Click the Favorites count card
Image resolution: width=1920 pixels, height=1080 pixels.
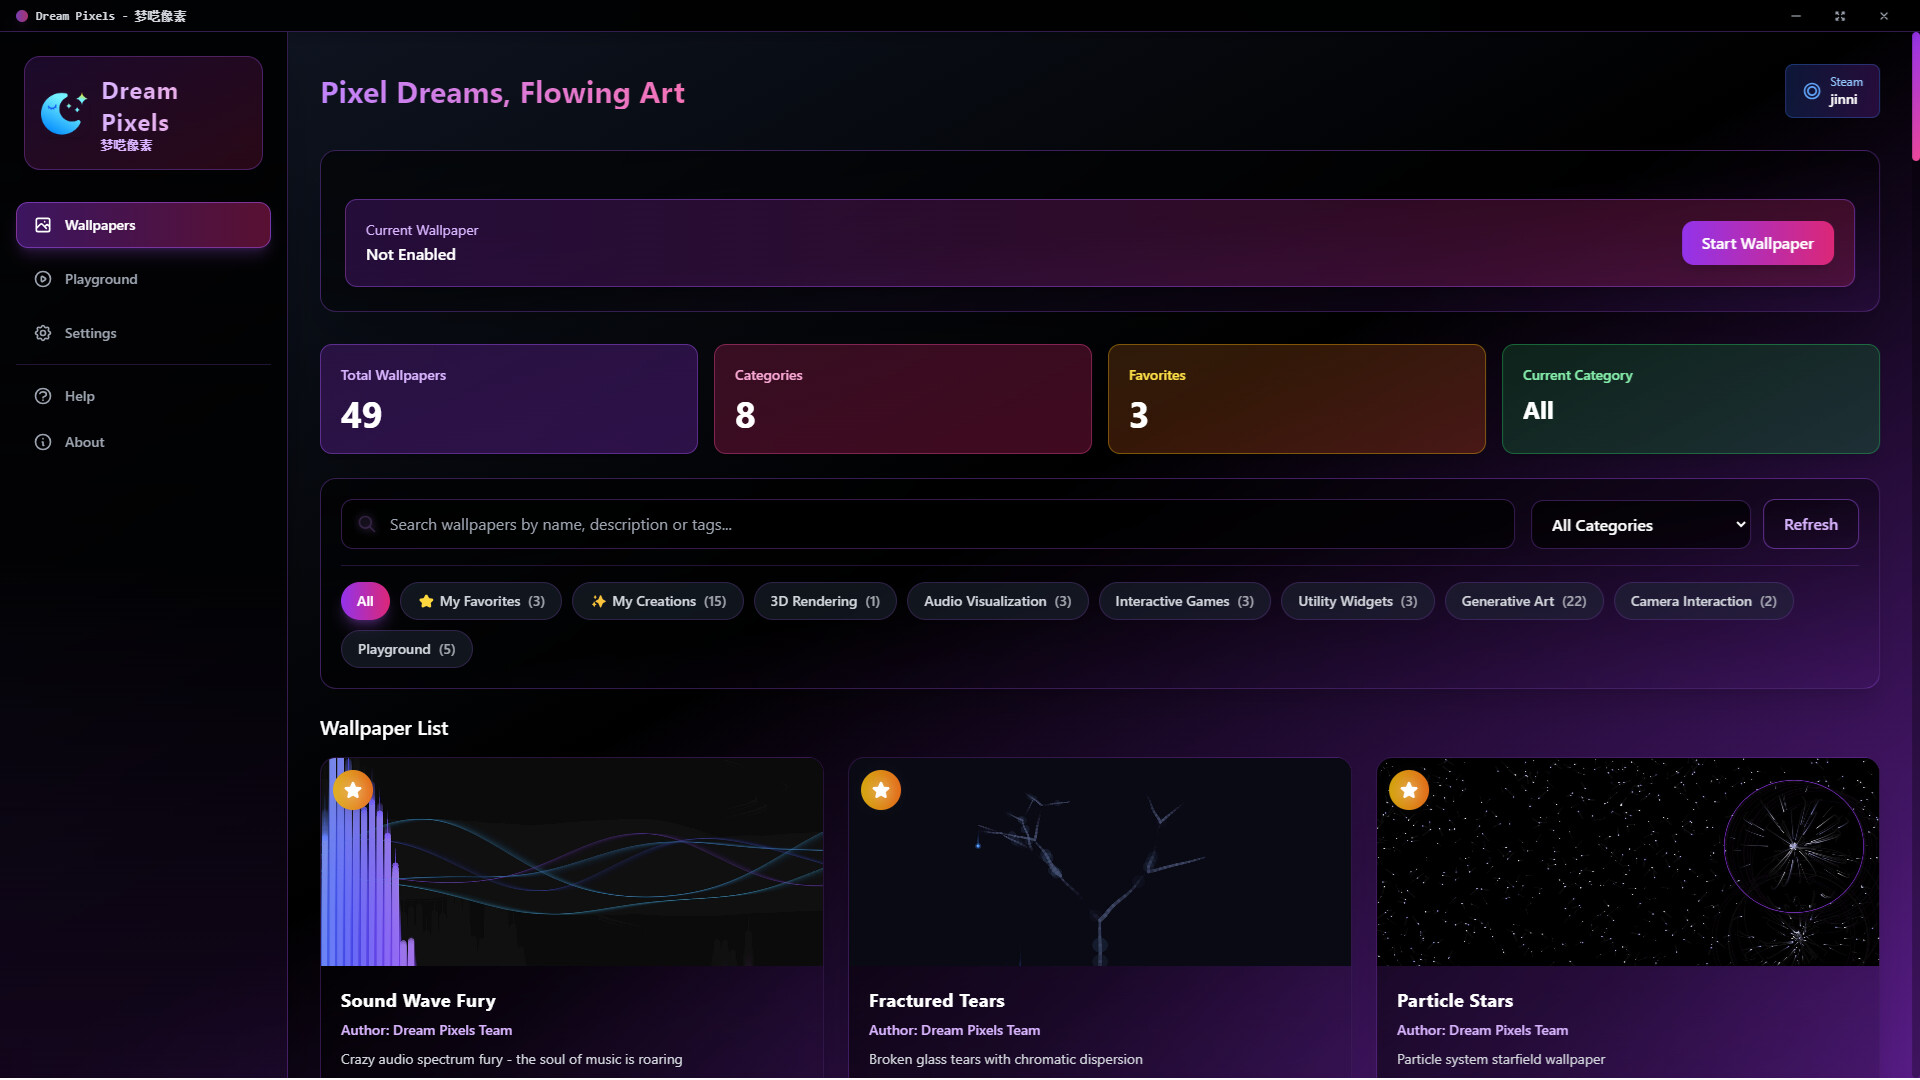tap(1296, 398)
